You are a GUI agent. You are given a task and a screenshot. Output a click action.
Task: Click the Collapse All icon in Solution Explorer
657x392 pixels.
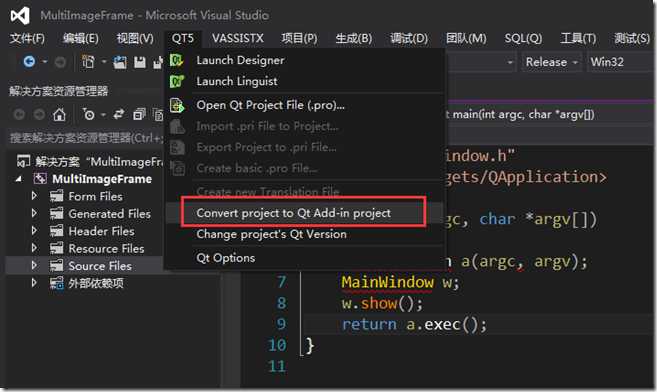pyautogui.click(x=139, y=114)
